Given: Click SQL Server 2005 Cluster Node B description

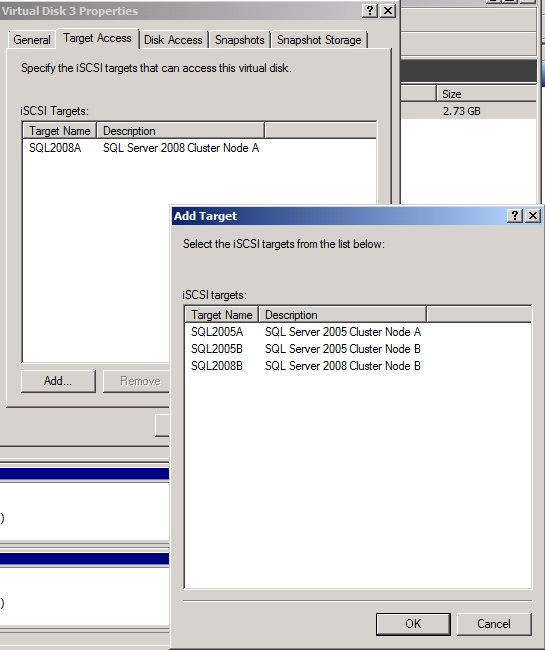Looking at the screenshot, I should point(343,349).
